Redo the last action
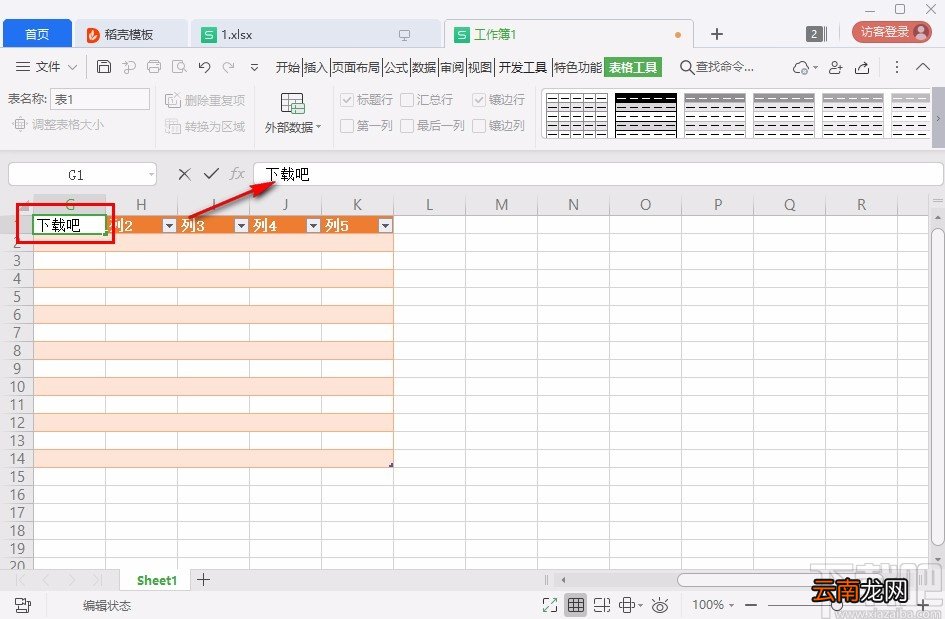 click(228, 66)
